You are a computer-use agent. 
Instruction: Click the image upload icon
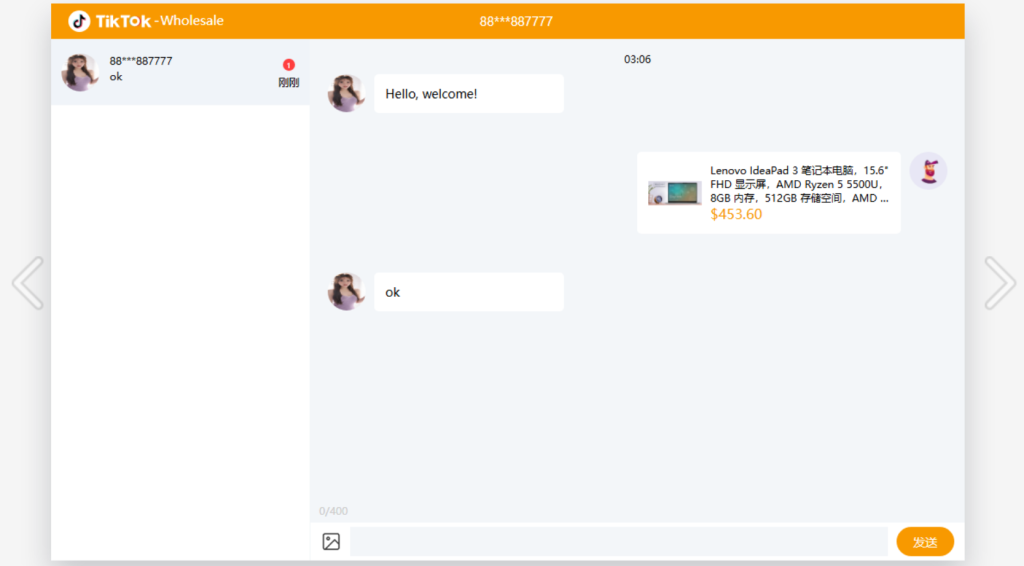click(x=331, y=541)
